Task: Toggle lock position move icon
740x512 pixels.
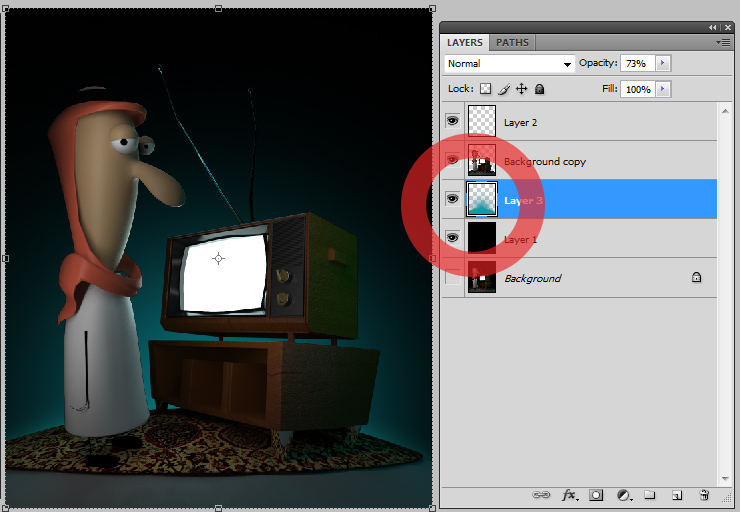Action: (x=521, y=89)
